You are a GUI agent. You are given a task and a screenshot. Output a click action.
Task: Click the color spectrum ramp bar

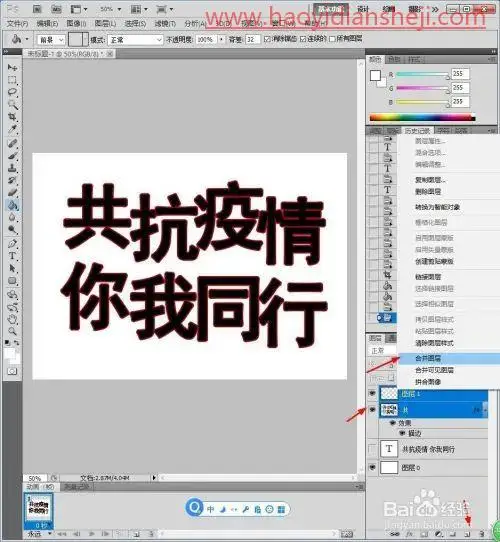422,118
